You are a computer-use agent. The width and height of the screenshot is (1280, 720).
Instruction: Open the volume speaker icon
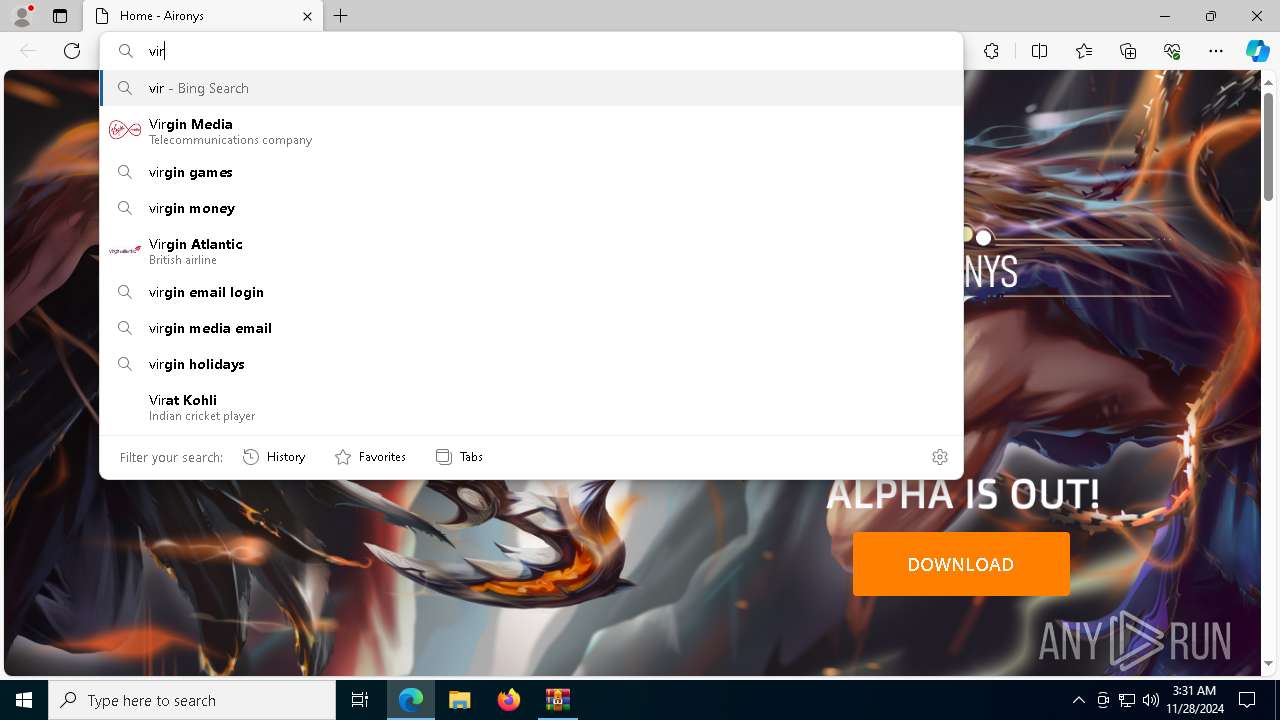click(1151, 700)
